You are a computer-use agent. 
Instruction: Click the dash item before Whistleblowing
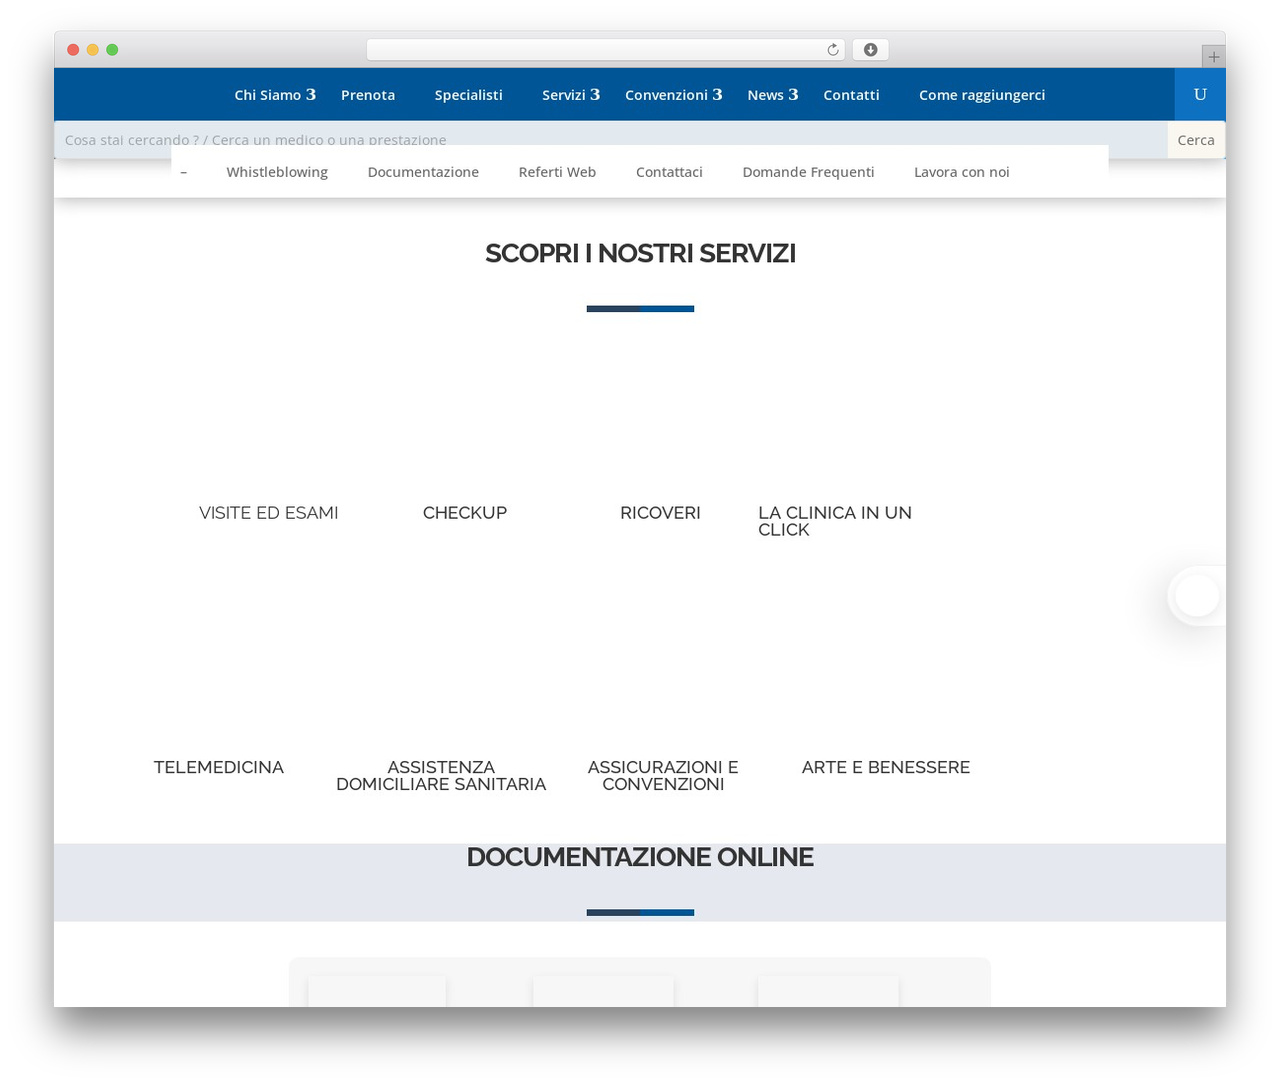pyautogui.click(x=183, y=172)
